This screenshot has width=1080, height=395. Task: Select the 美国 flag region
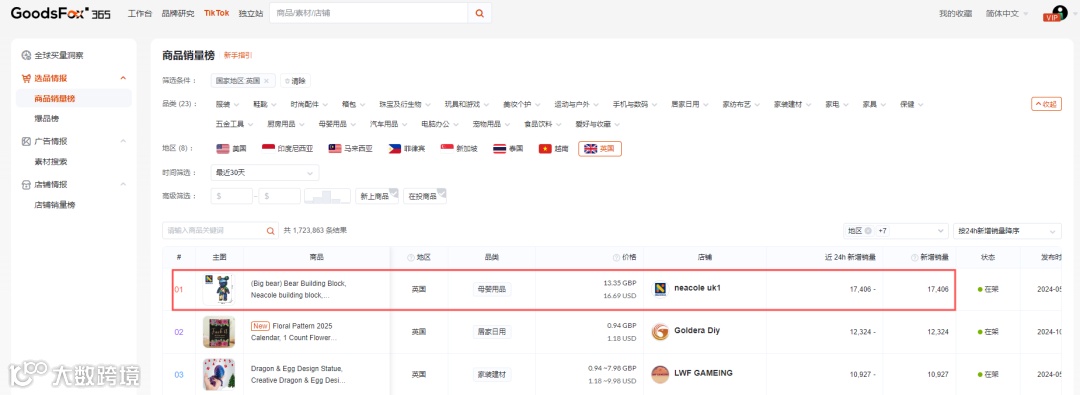(231, 148)
